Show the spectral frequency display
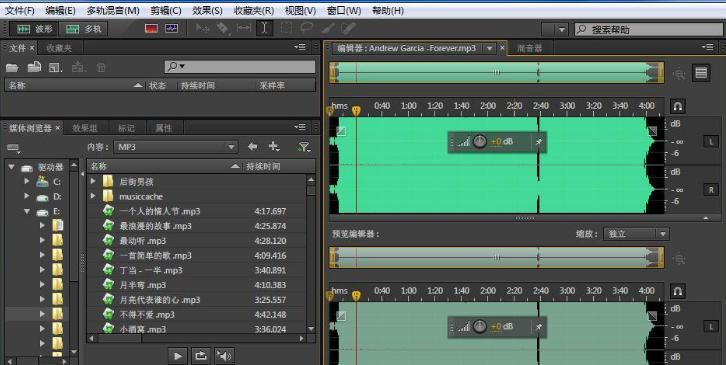Screen dimensions: 726x365 pos(151,29)
